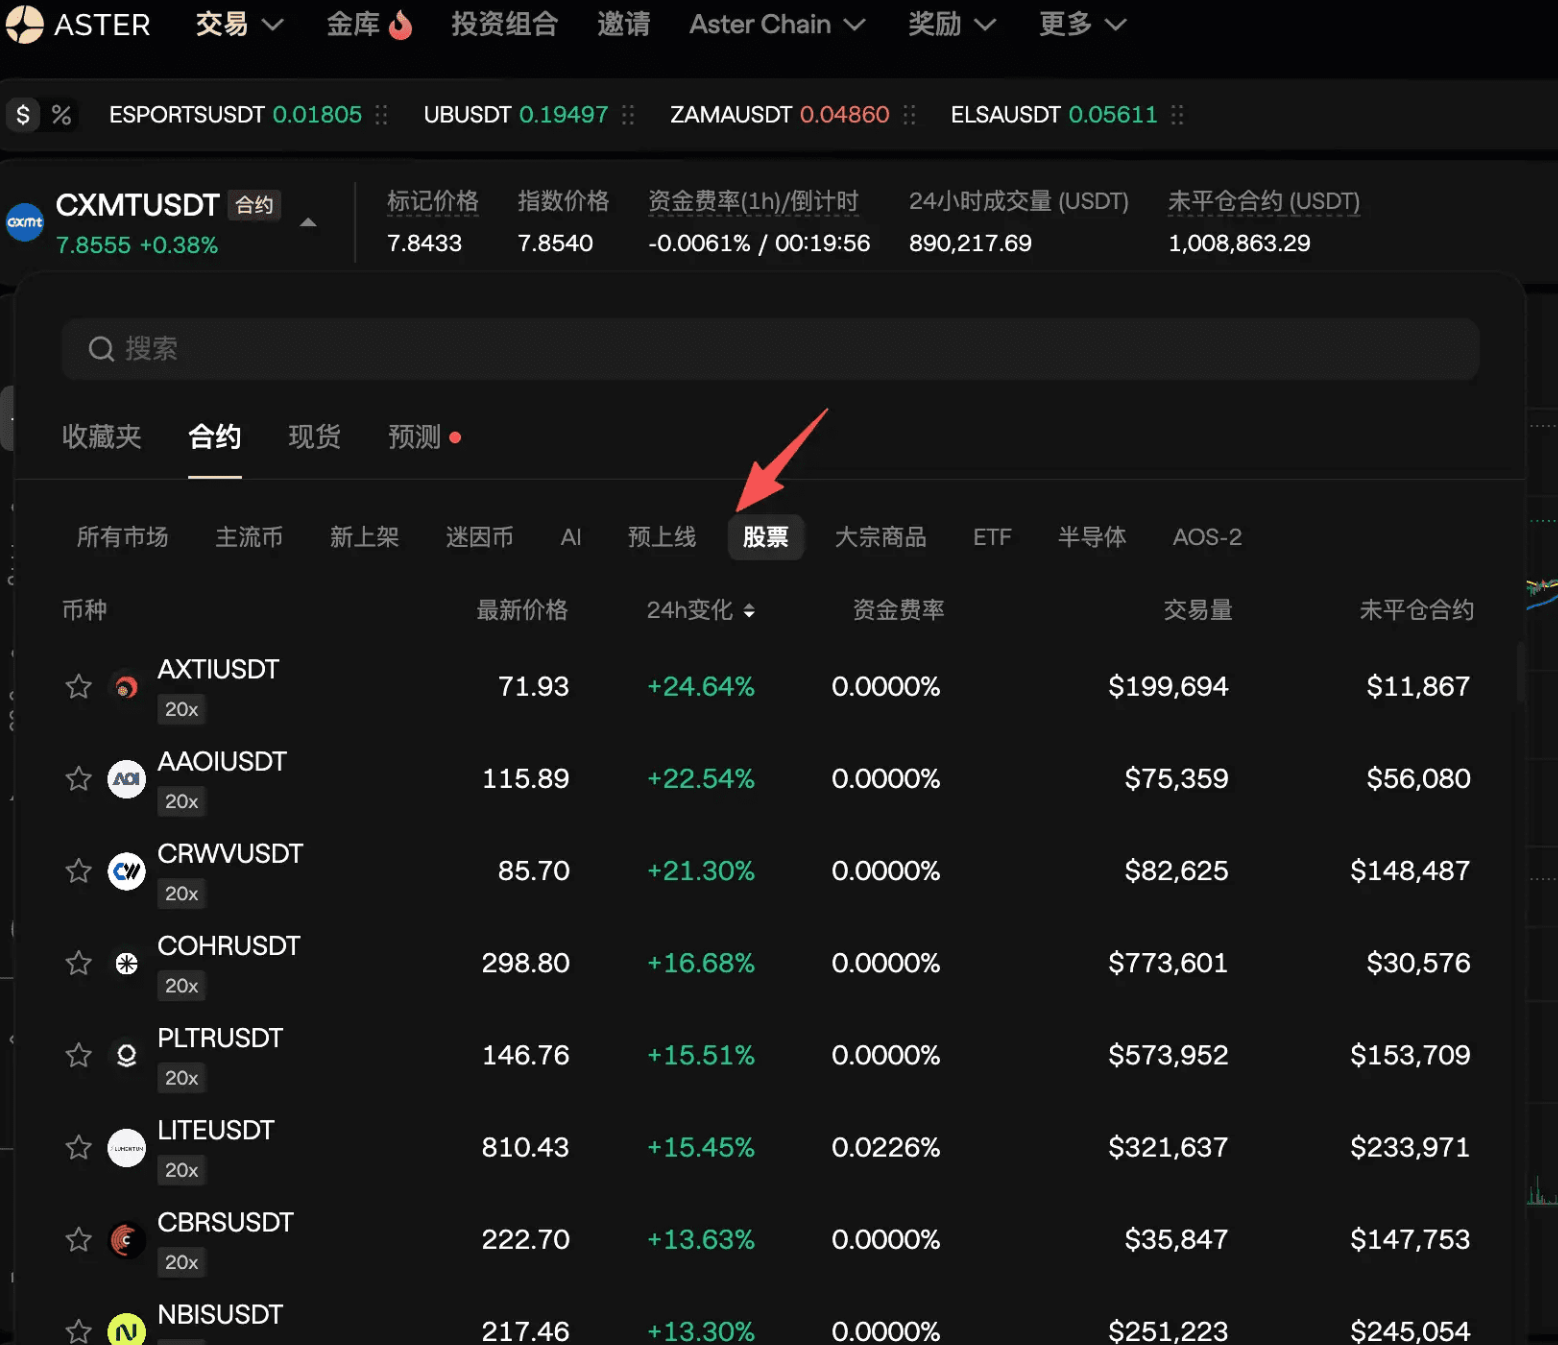1558x1345 pixels.
Task: Click the AXTIUSDT coin logo
Action: [x=126, y=687]
